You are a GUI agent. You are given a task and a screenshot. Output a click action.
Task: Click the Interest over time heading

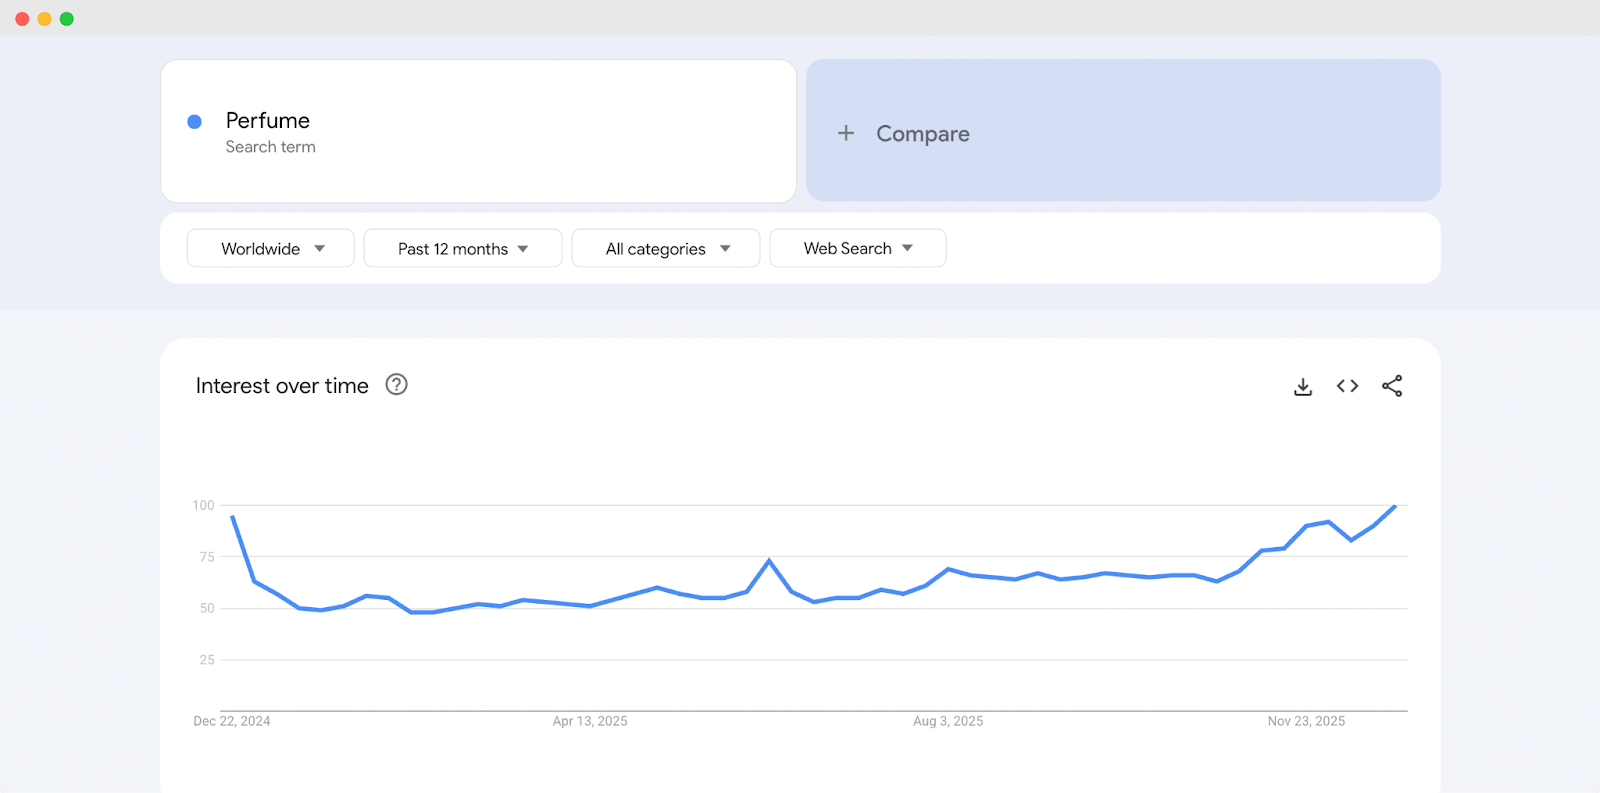(282, 386)
